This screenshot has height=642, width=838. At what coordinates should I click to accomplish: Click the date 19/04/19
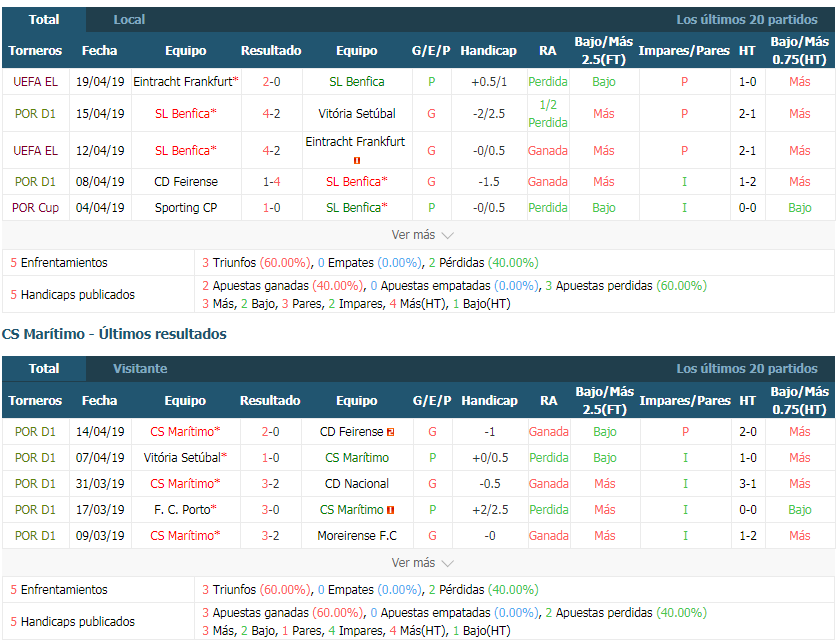pos(100,82)
